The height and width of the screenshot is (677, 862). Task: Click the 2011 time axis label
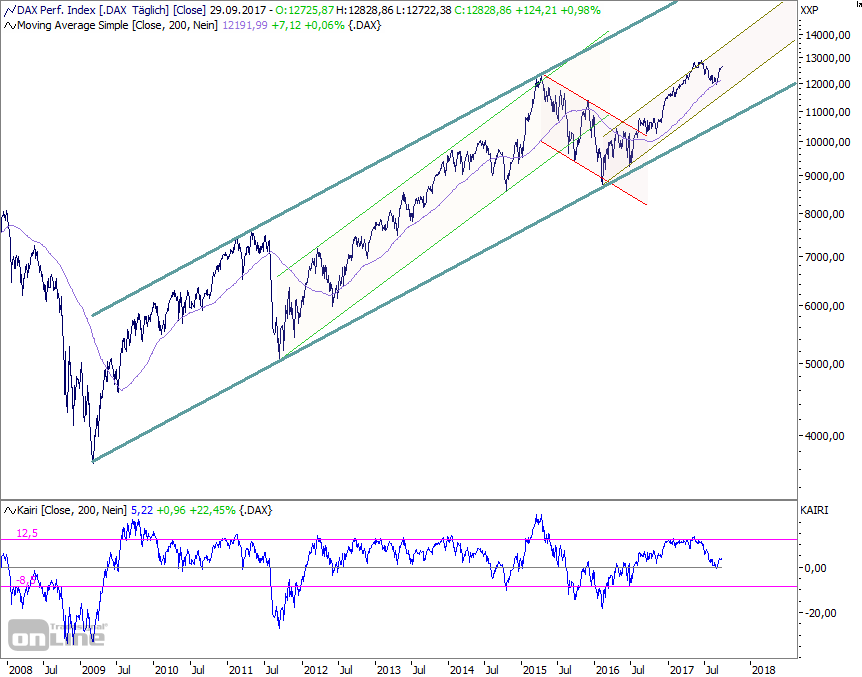[240, 670]
